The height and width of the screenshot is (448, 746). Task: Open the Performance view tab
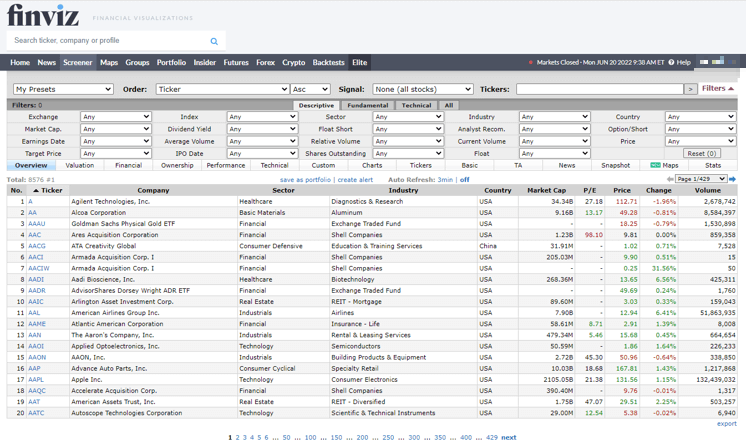(x=226, y=166)
